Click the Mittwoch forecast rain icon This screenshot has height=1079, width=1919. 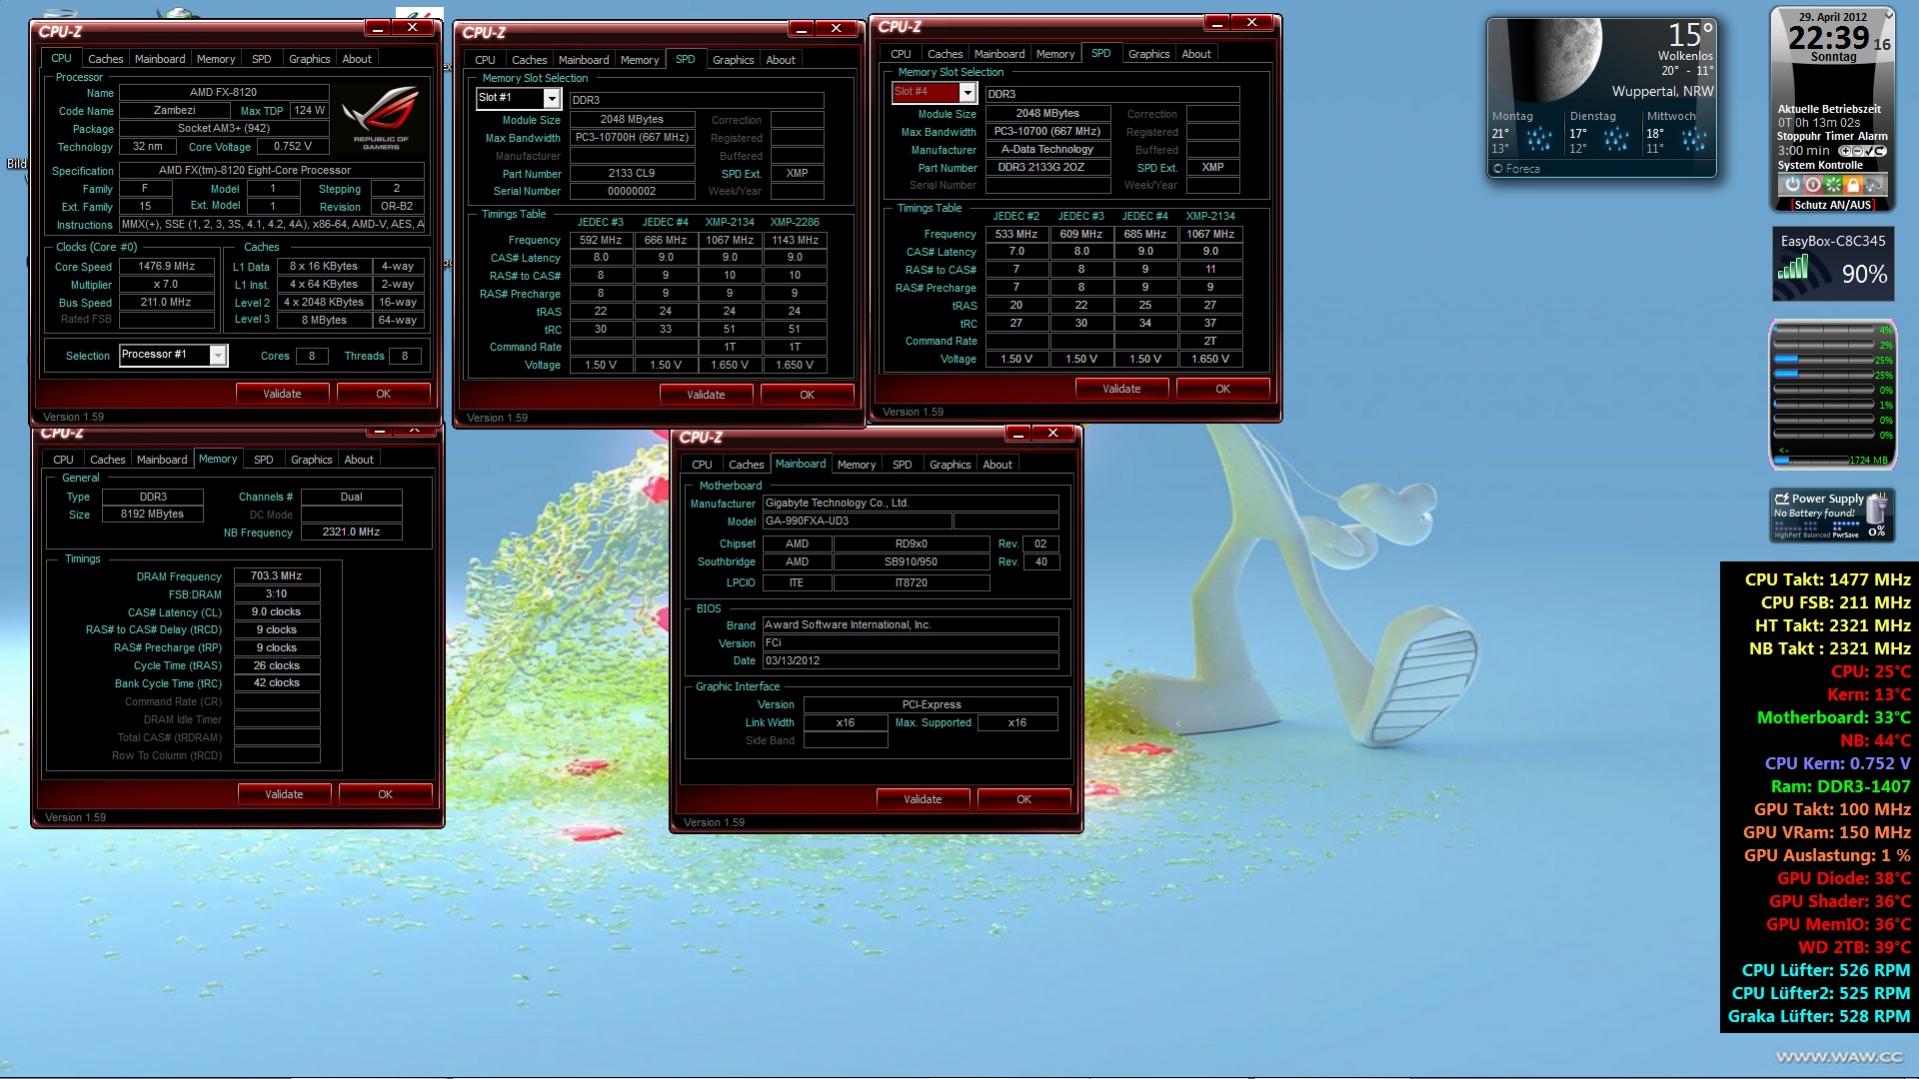coord(1693,139)
